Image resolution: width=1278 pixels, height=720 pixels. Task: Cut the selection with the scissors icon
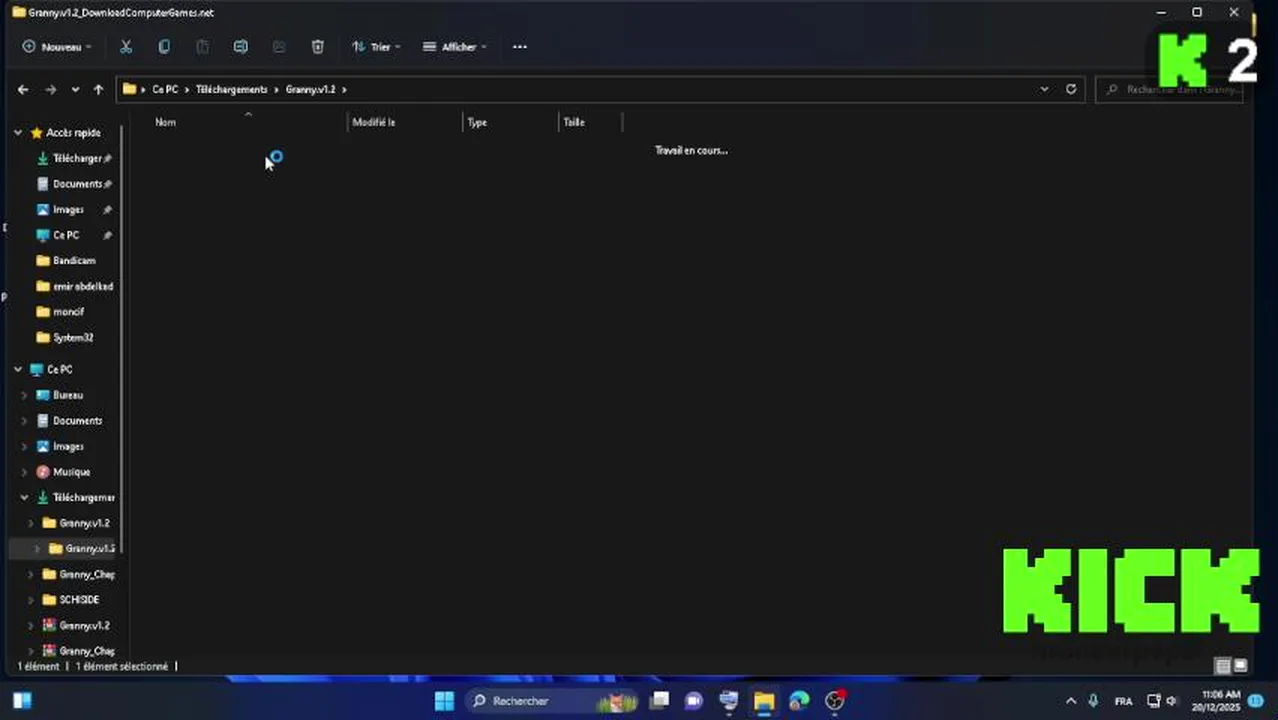126,47
